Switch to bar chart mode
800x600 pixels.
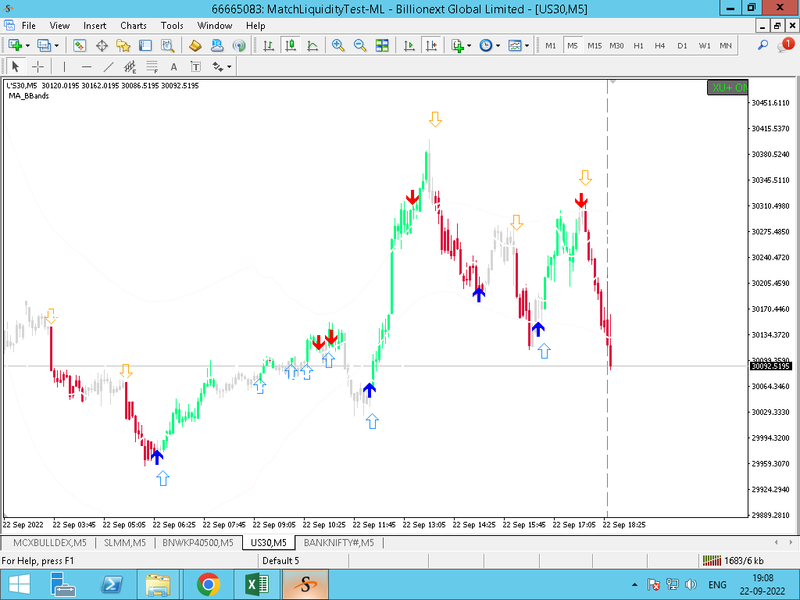coord(268,45)
